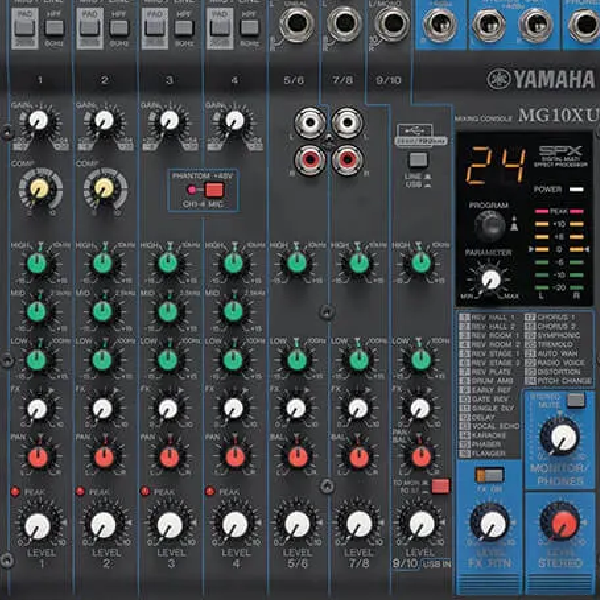Click the LEVEL 9/10 knob

(422, 526)
